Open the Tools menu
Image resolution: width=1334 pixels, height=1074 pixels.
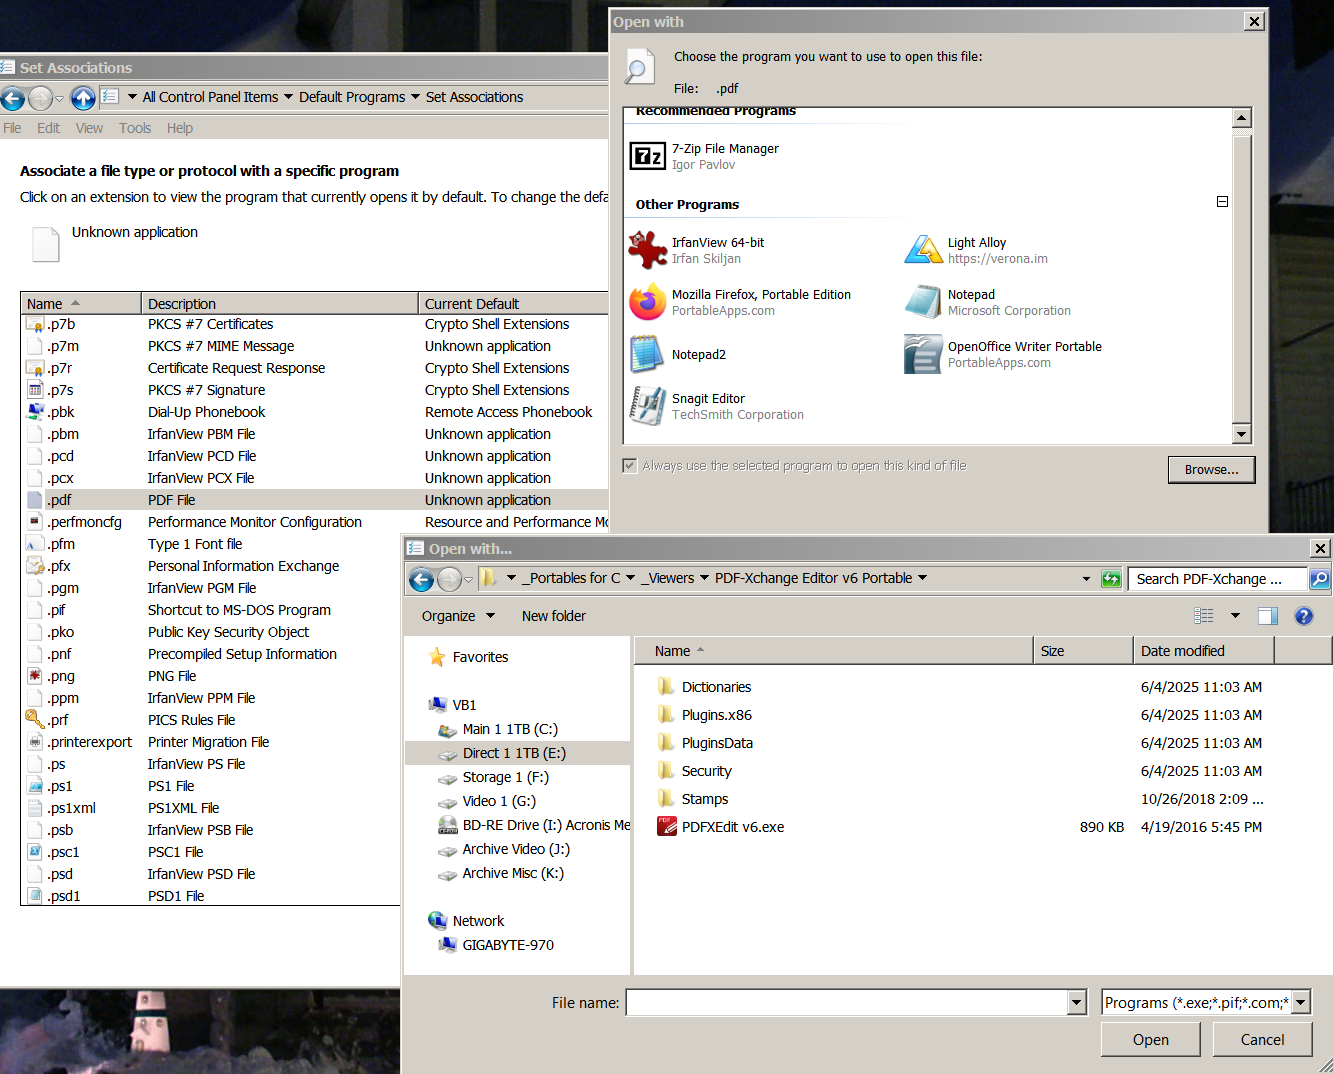tap(135, 128)
